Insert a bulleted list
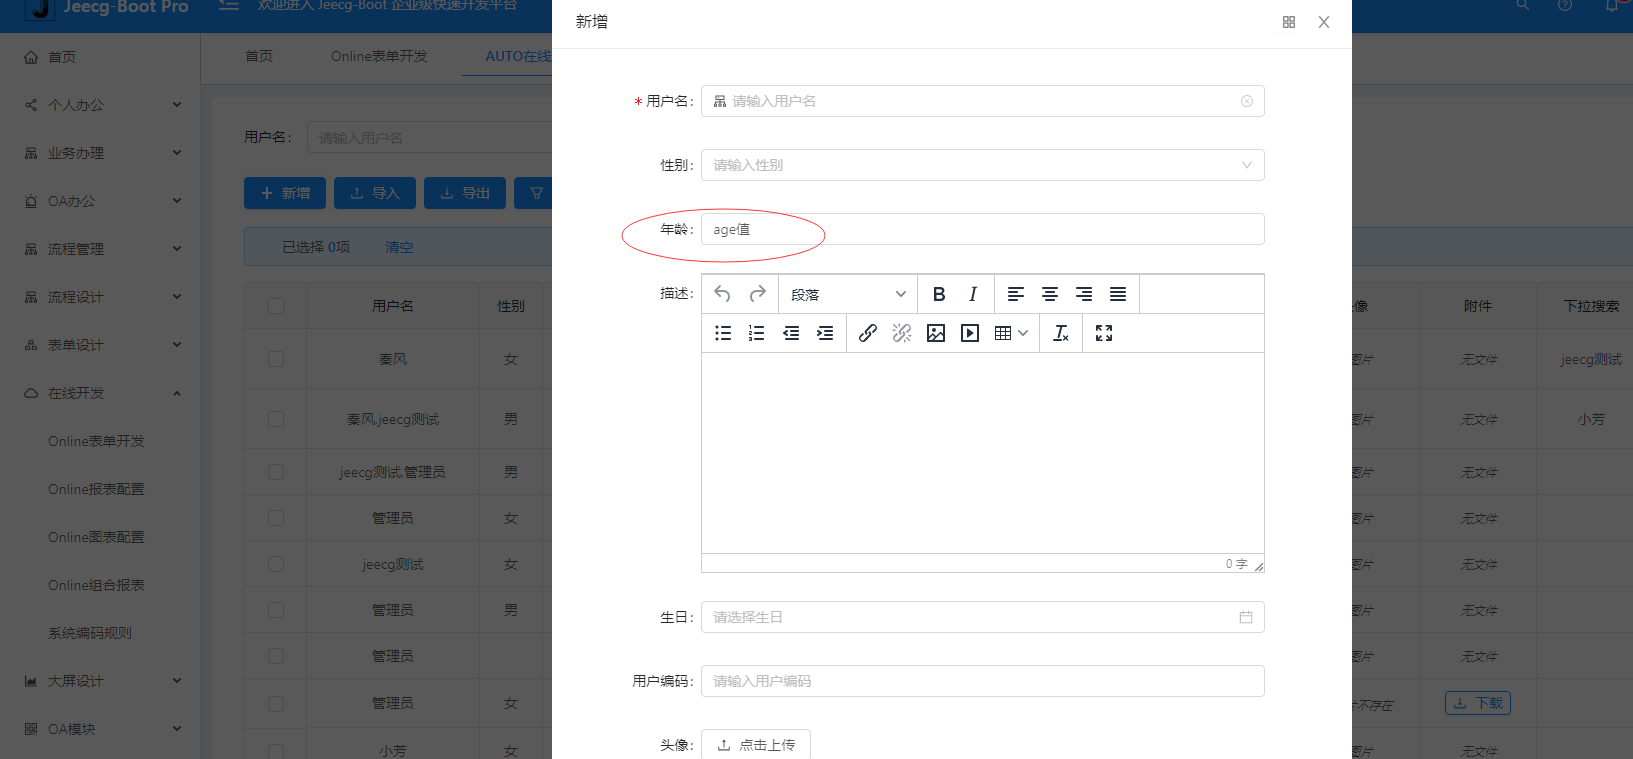Viewport: 1633px width, 759px height. coord(723,333)
